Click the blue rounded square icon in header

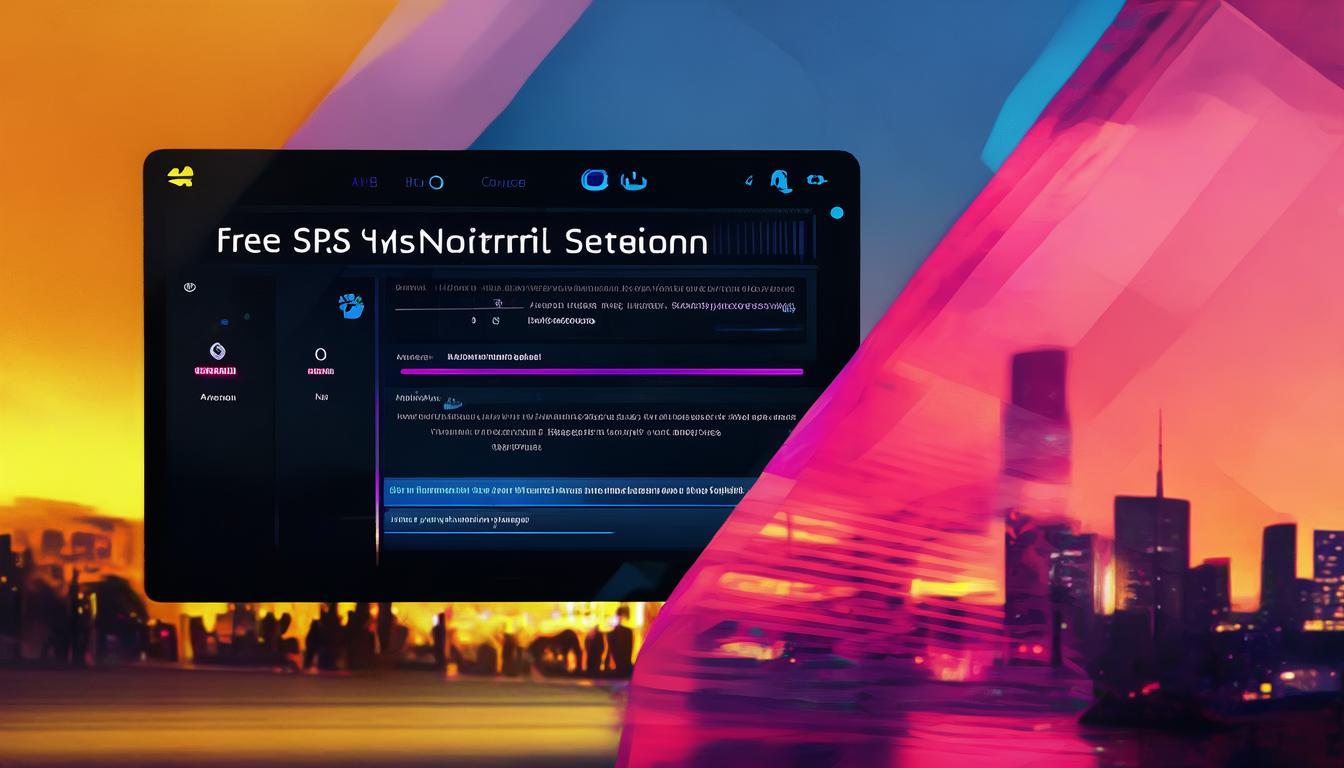coord(594,180)
